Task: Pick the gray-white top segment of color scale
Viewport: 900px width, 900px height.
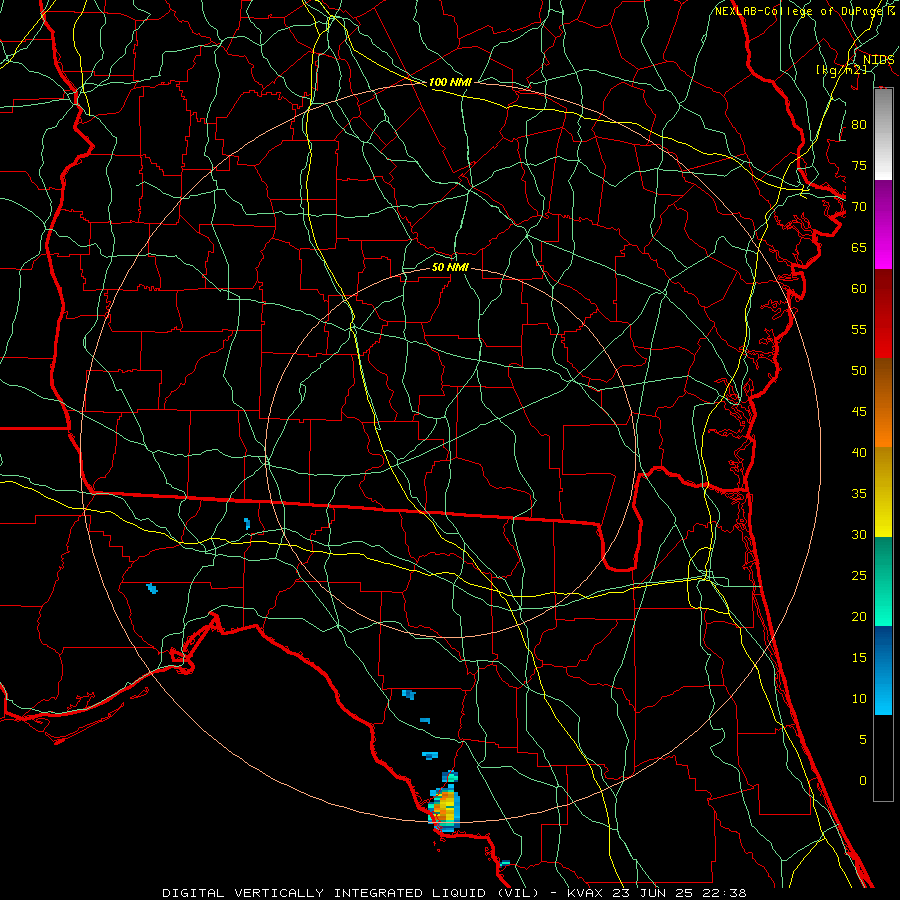Action: click(883, 134)
